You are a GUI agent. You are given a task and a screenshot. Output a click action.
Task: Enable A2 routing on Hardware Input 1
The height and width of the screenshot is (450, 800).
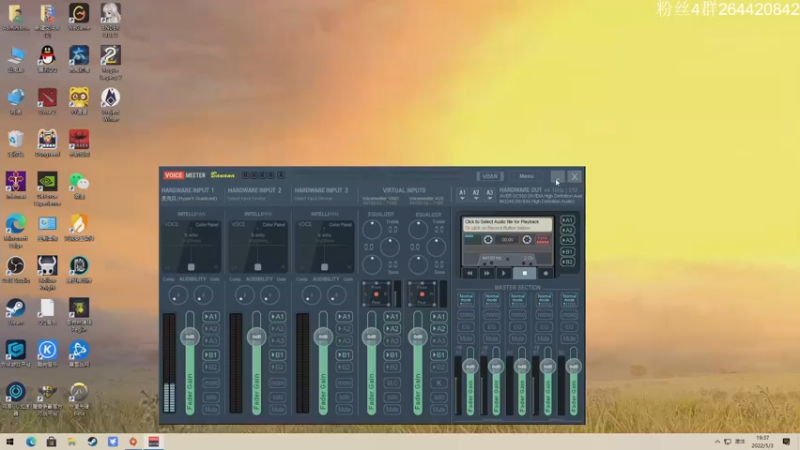pyautogui.click(x=211, y=329)
